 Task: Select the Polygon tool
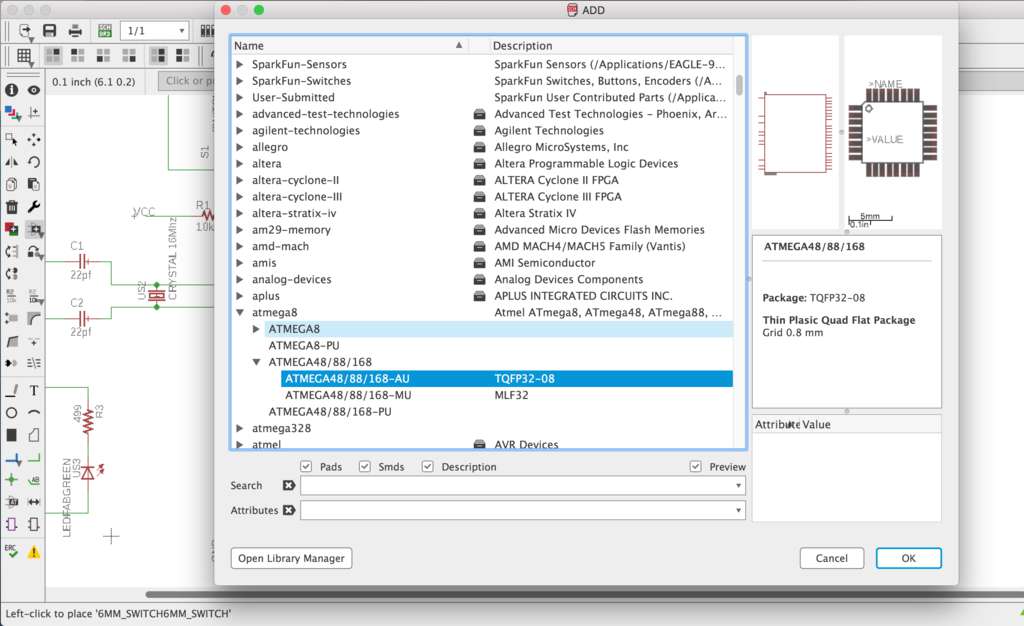click(34, 435)
